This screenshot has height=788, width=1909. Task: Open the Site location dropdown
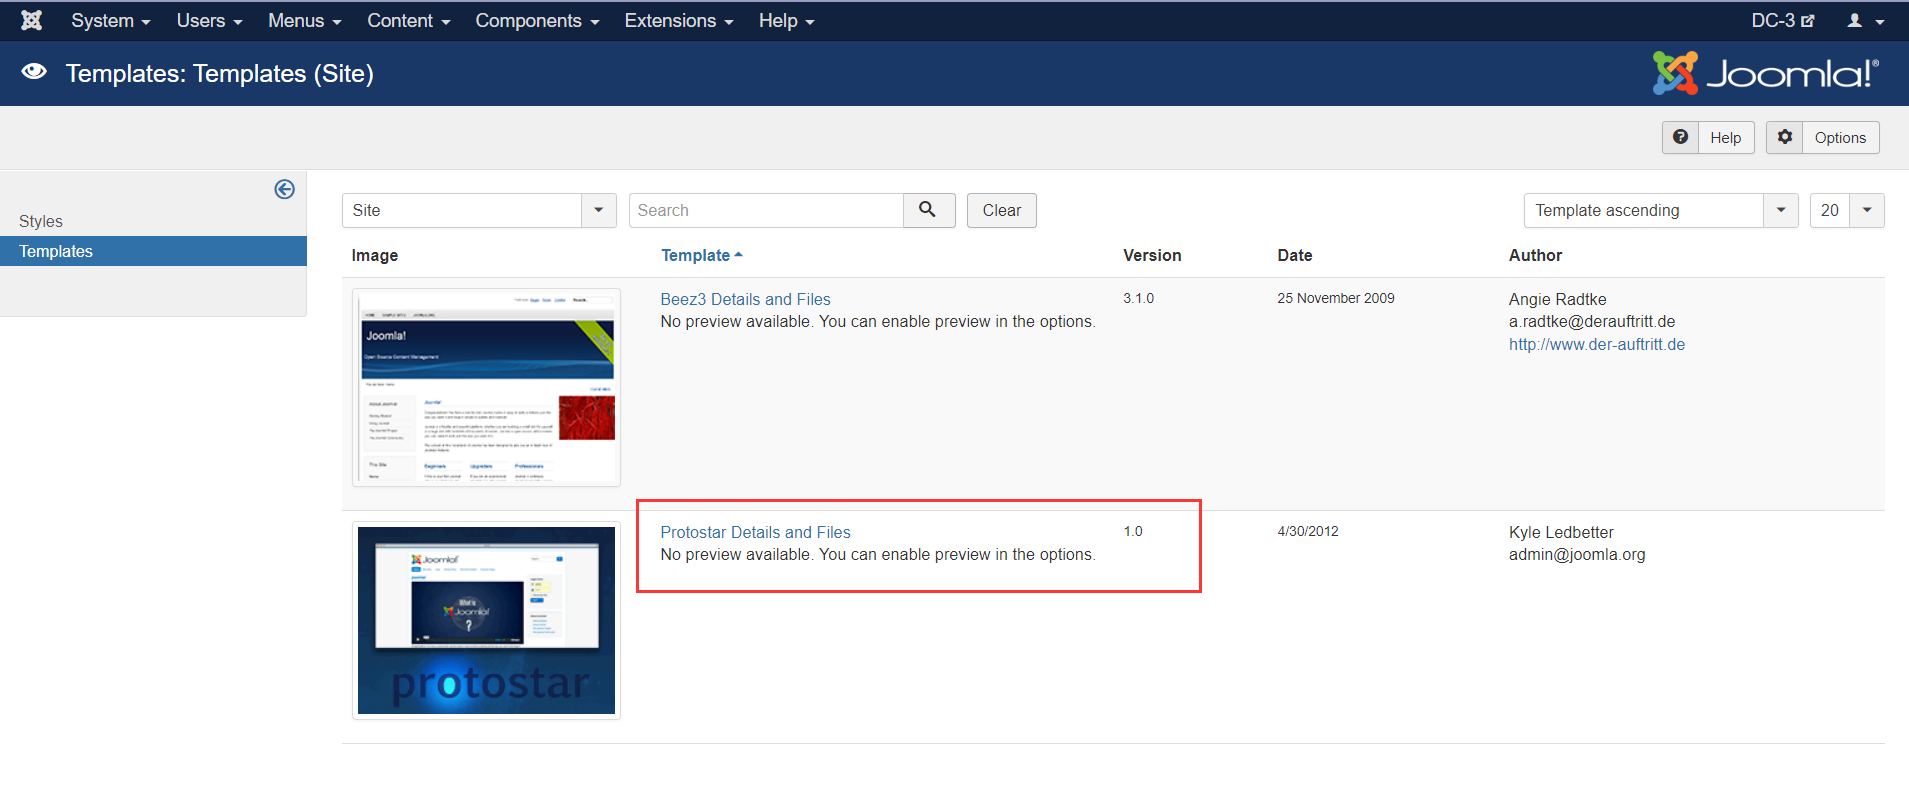pyautogui.click(x=479, y=210)
